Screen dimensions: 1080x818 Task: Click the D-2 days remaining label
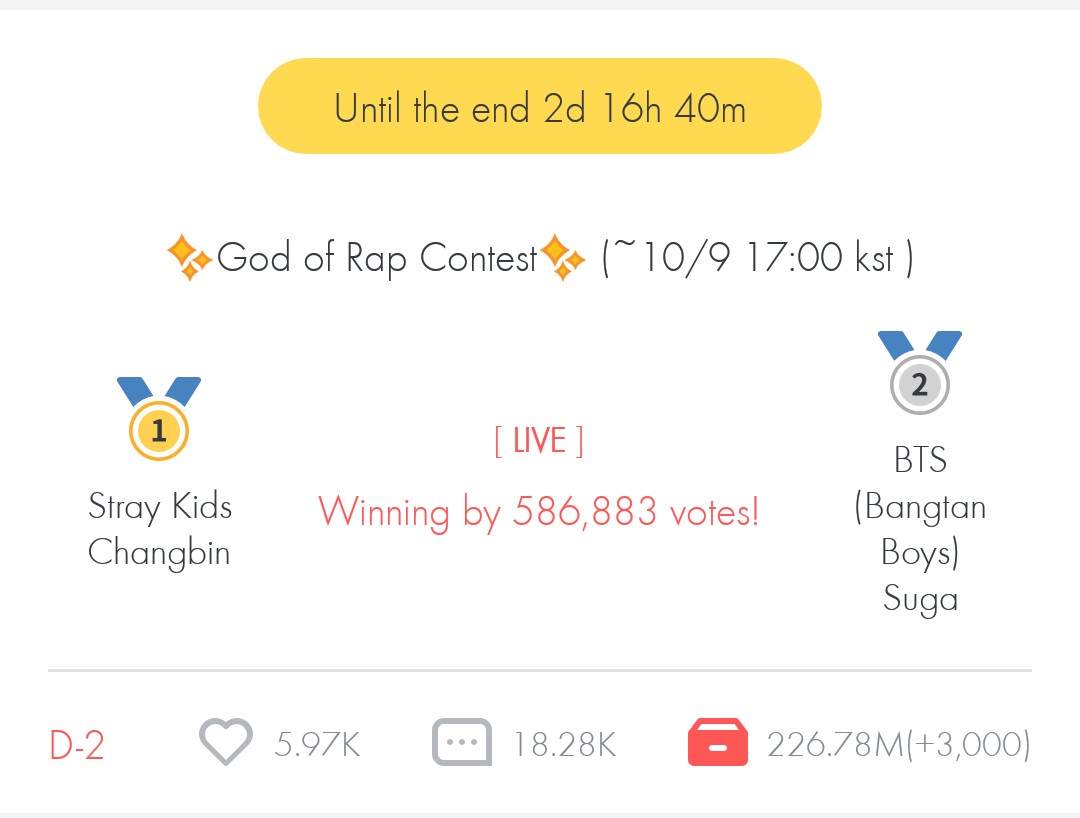[x=77, y=746]
